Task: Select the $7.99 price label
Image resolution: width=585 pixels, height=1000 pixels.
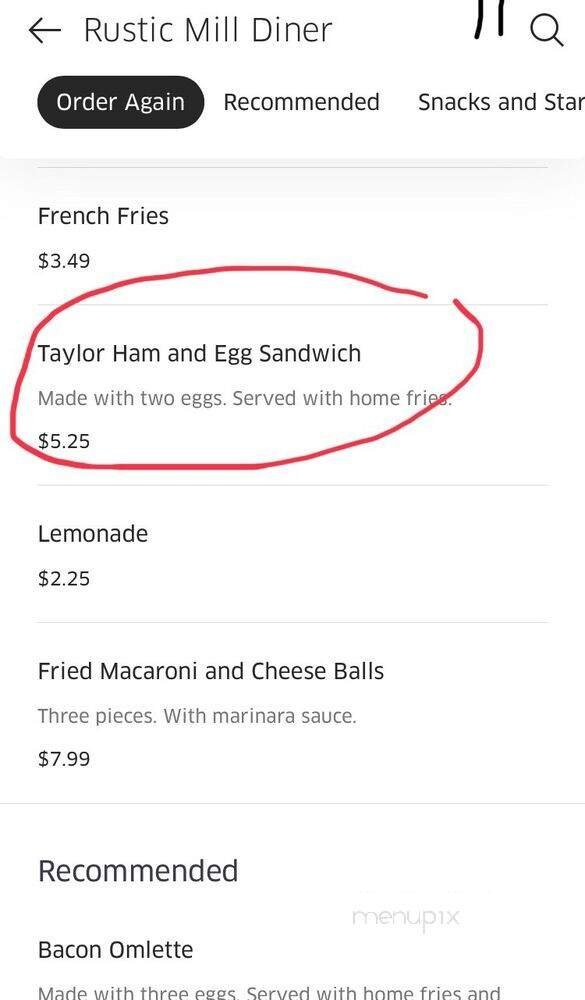Action: (63, 758)
